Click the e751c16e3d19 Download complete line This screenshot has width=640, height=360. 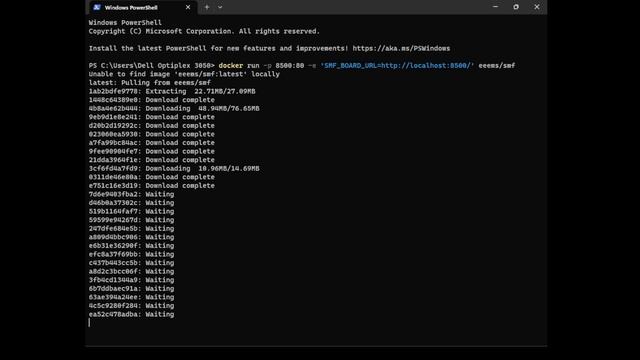tap(151, 186)
